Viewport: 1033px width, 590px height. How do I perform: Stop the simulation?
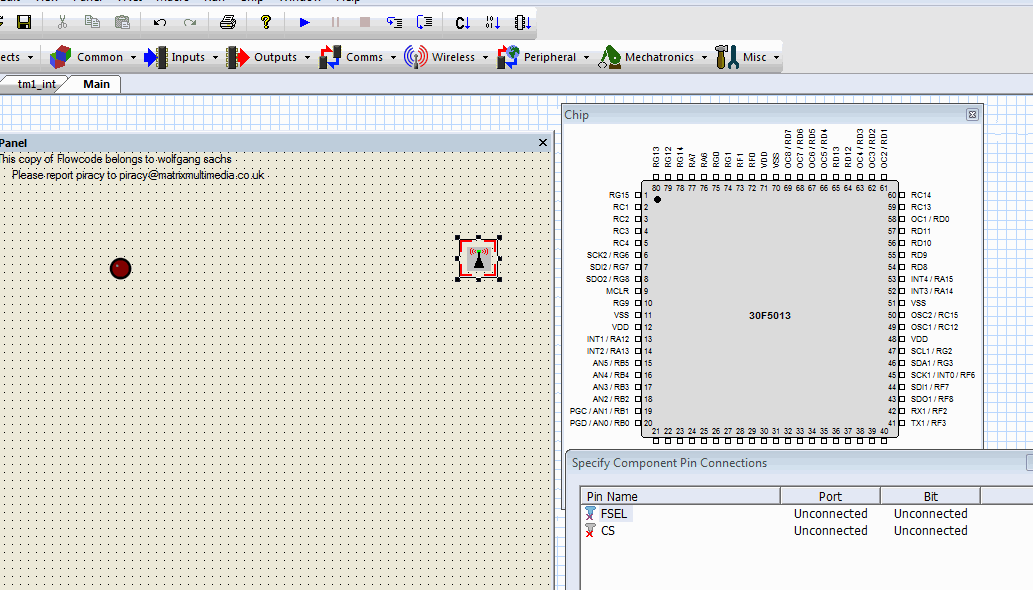click(x=365, y=22)
